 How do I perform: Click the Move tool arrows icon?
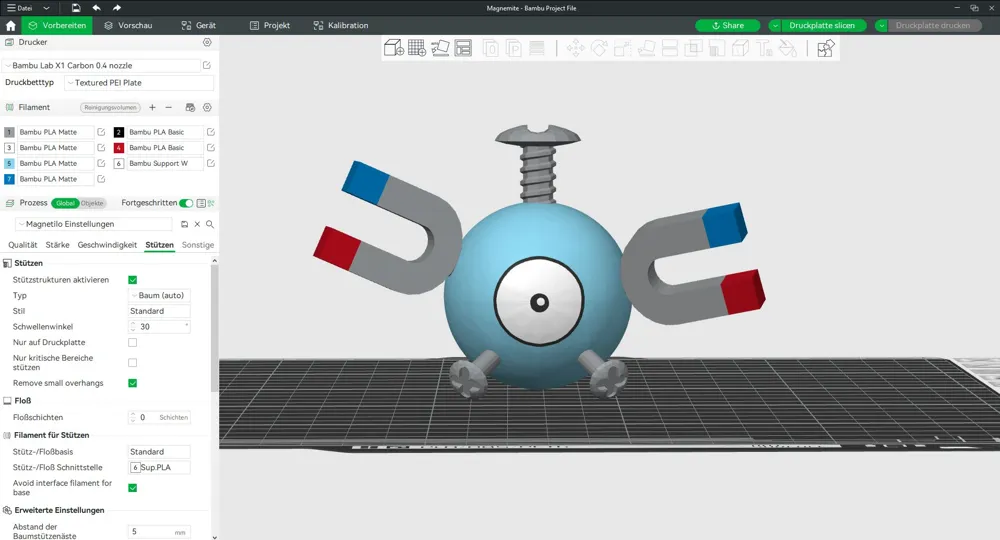[x=575, y=48]
